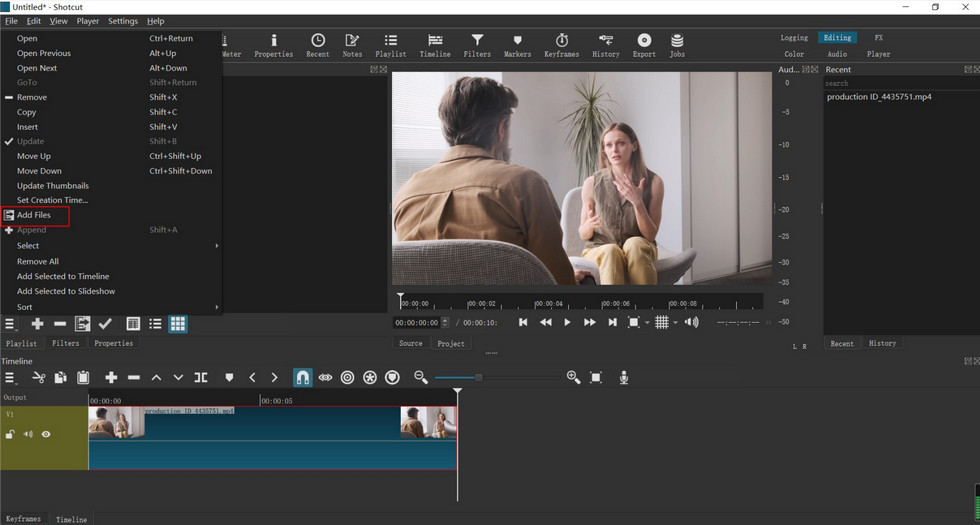
Task: Toggle timeline snapping magnet button
Action: pyautogui.click(x=302, y=378)
